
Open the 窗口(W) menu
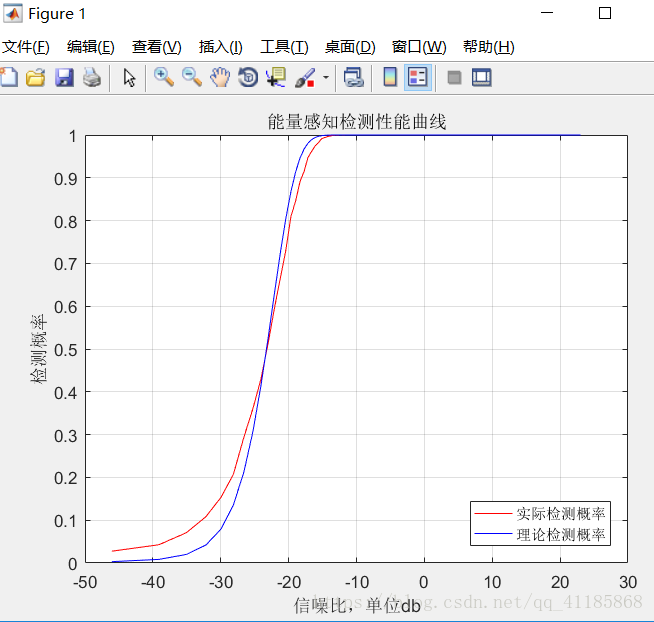pos(419,47)
